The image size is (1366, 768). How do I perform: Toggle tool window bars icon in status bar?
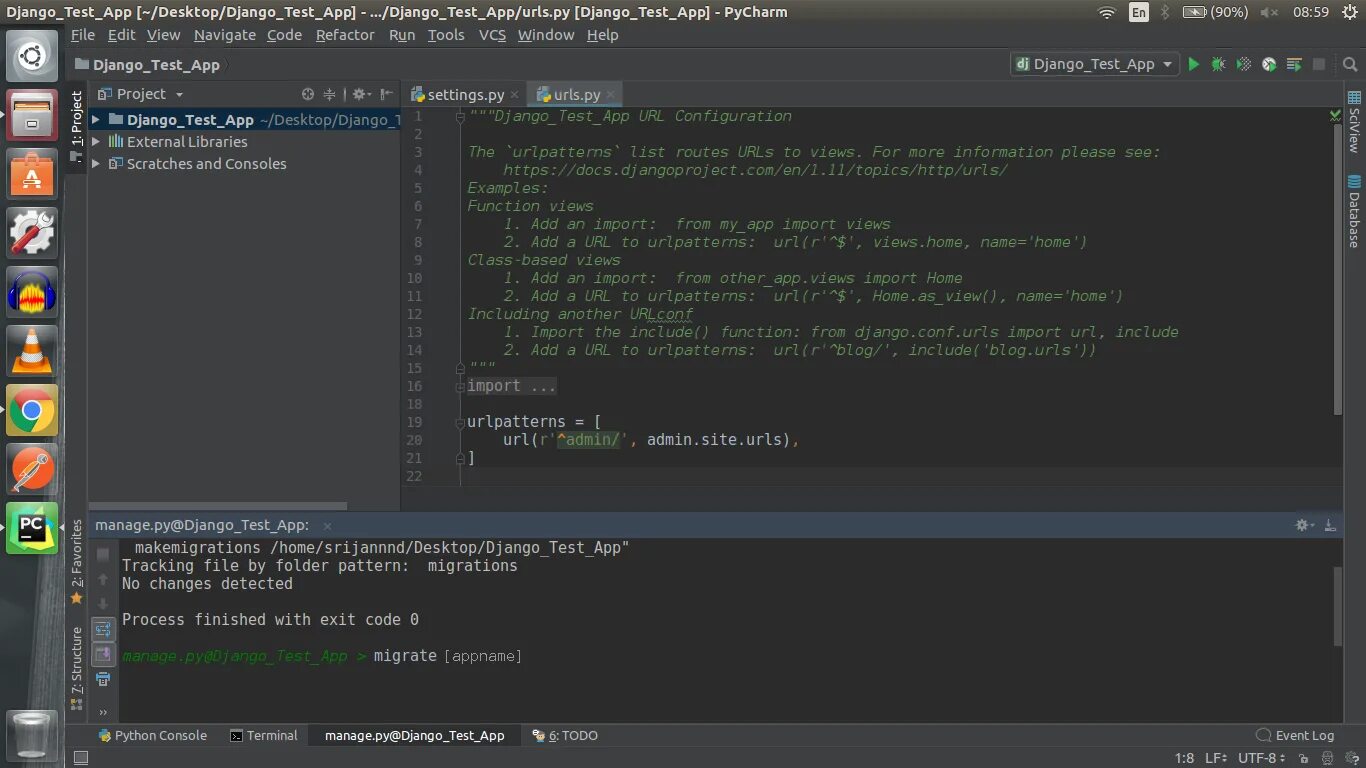click(x=81, y=758)
